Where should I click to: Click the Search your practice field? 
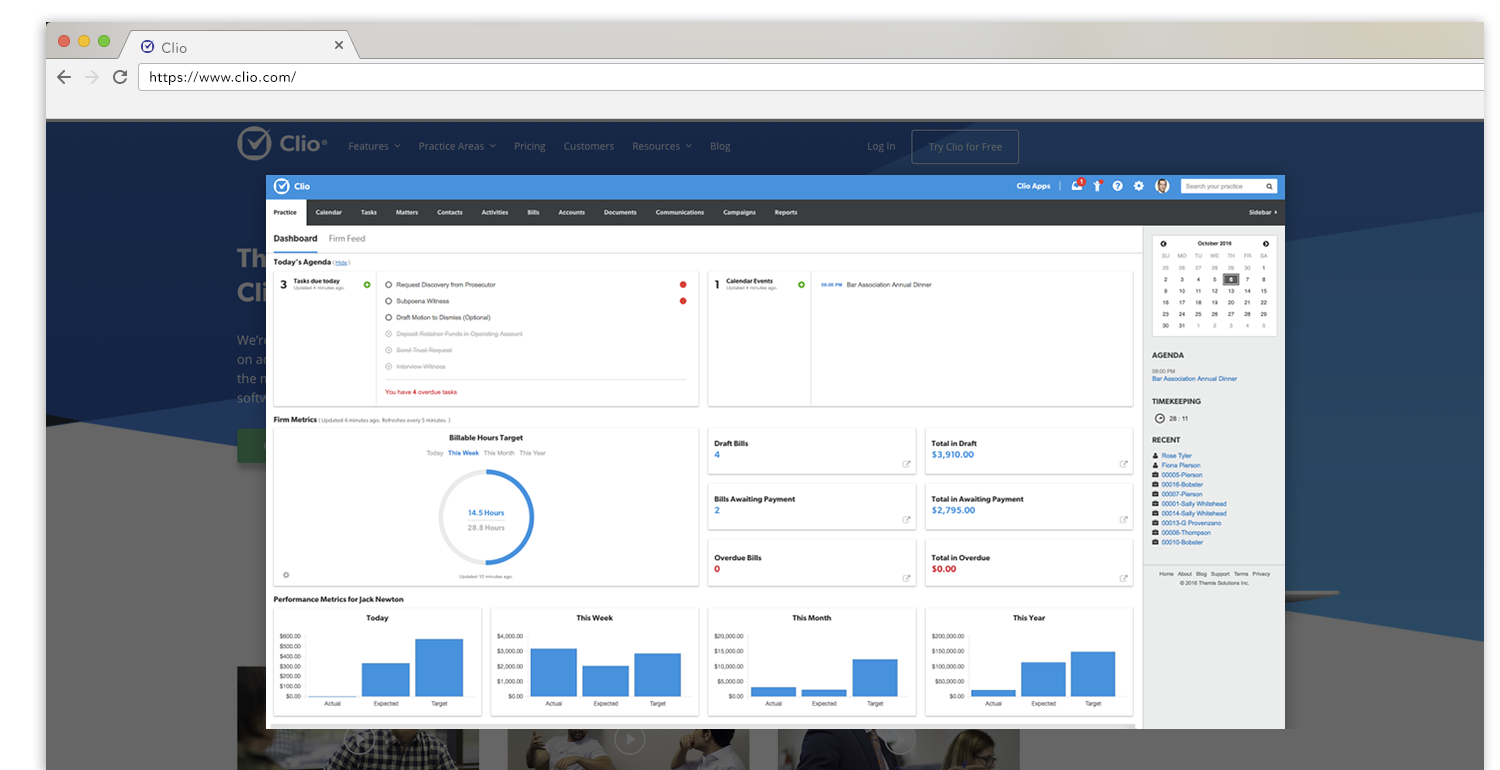[x=1222, y=186]
